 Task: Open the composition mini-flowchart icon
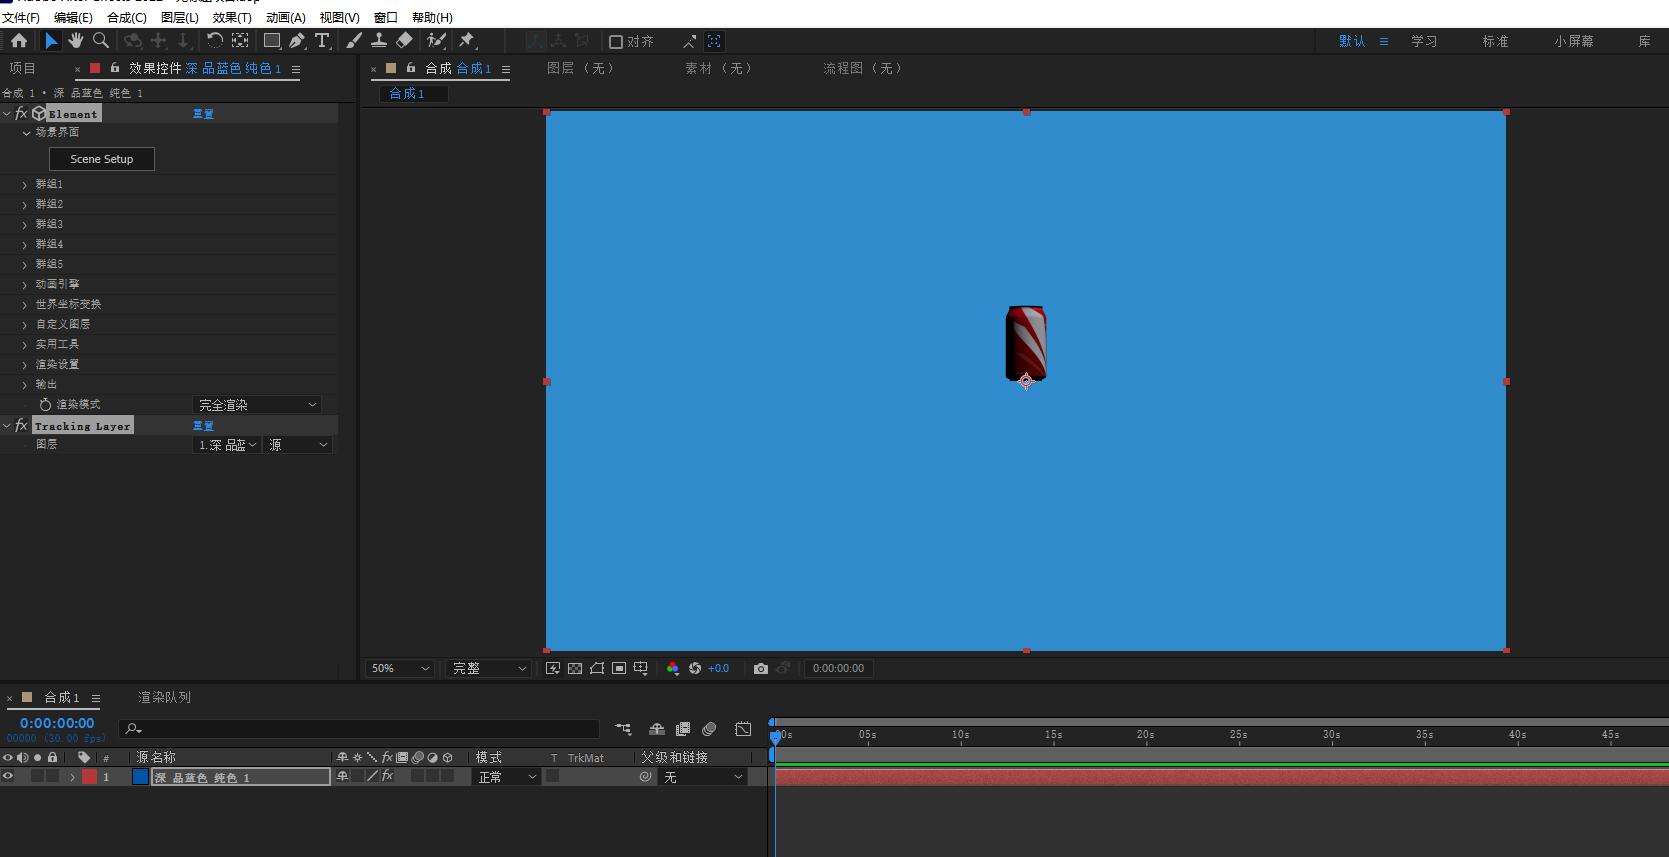tap(623, 729)
